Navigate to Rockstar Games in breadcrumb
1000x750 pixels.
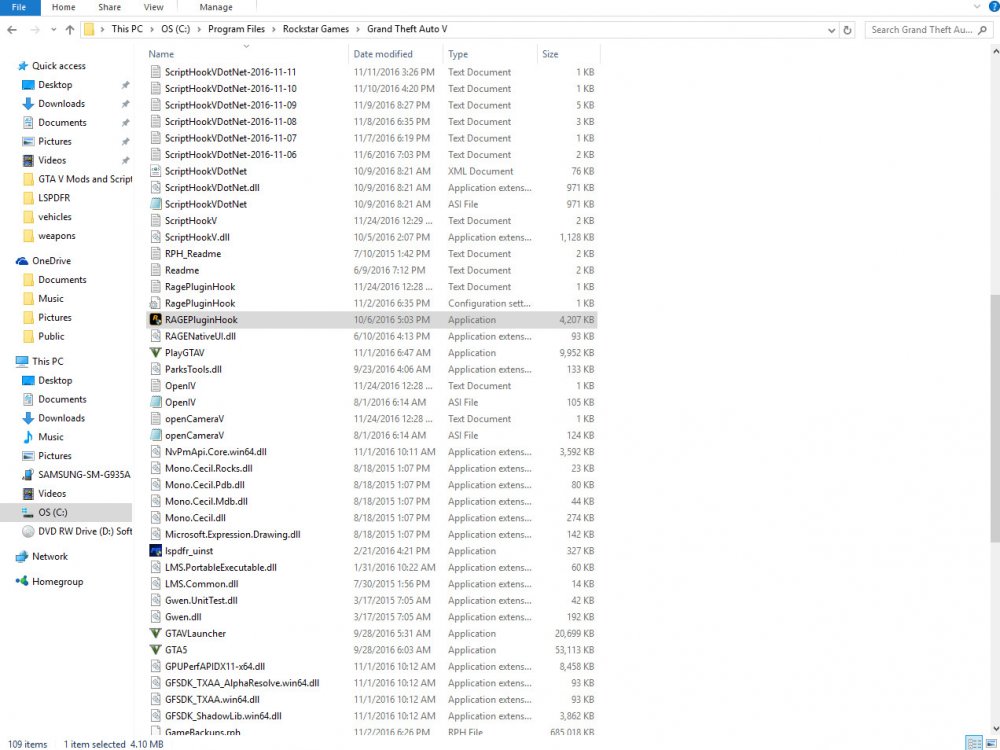click(x=316, y=29)
